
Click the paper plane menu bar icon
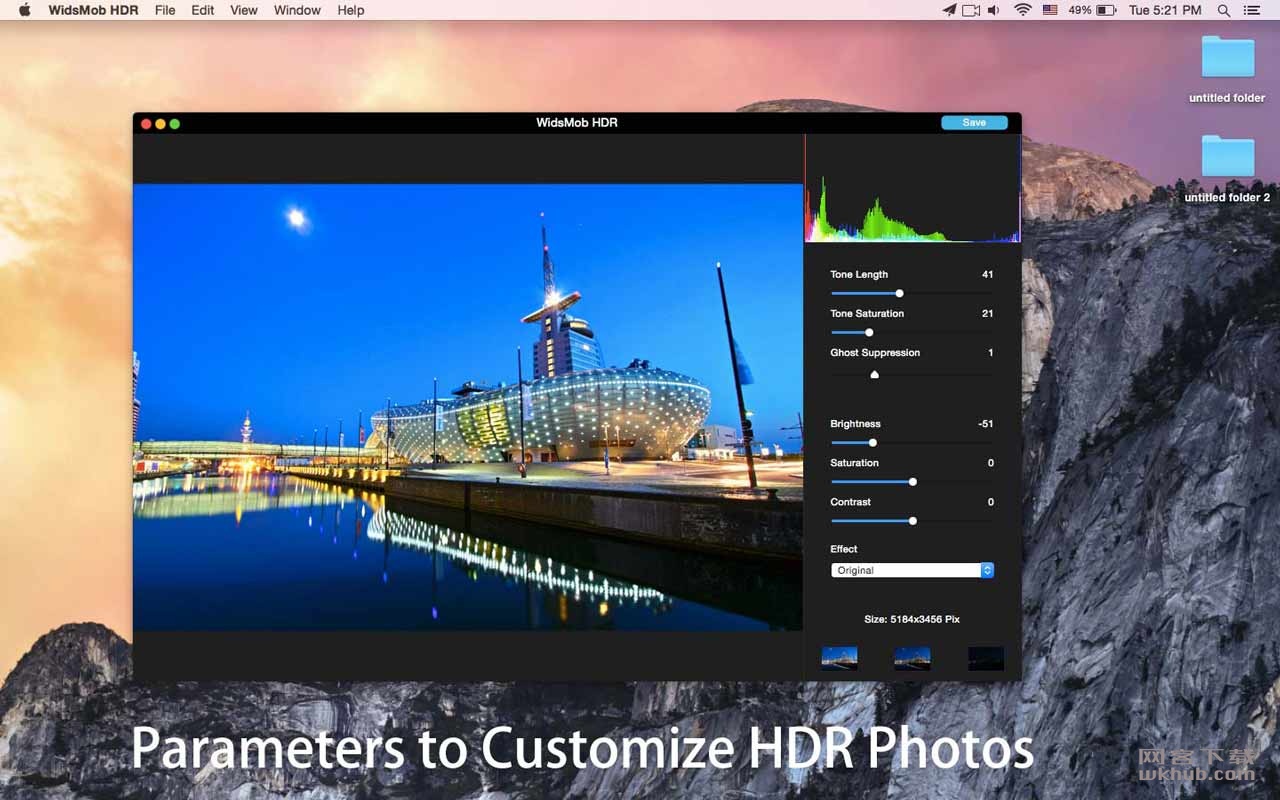949,10
